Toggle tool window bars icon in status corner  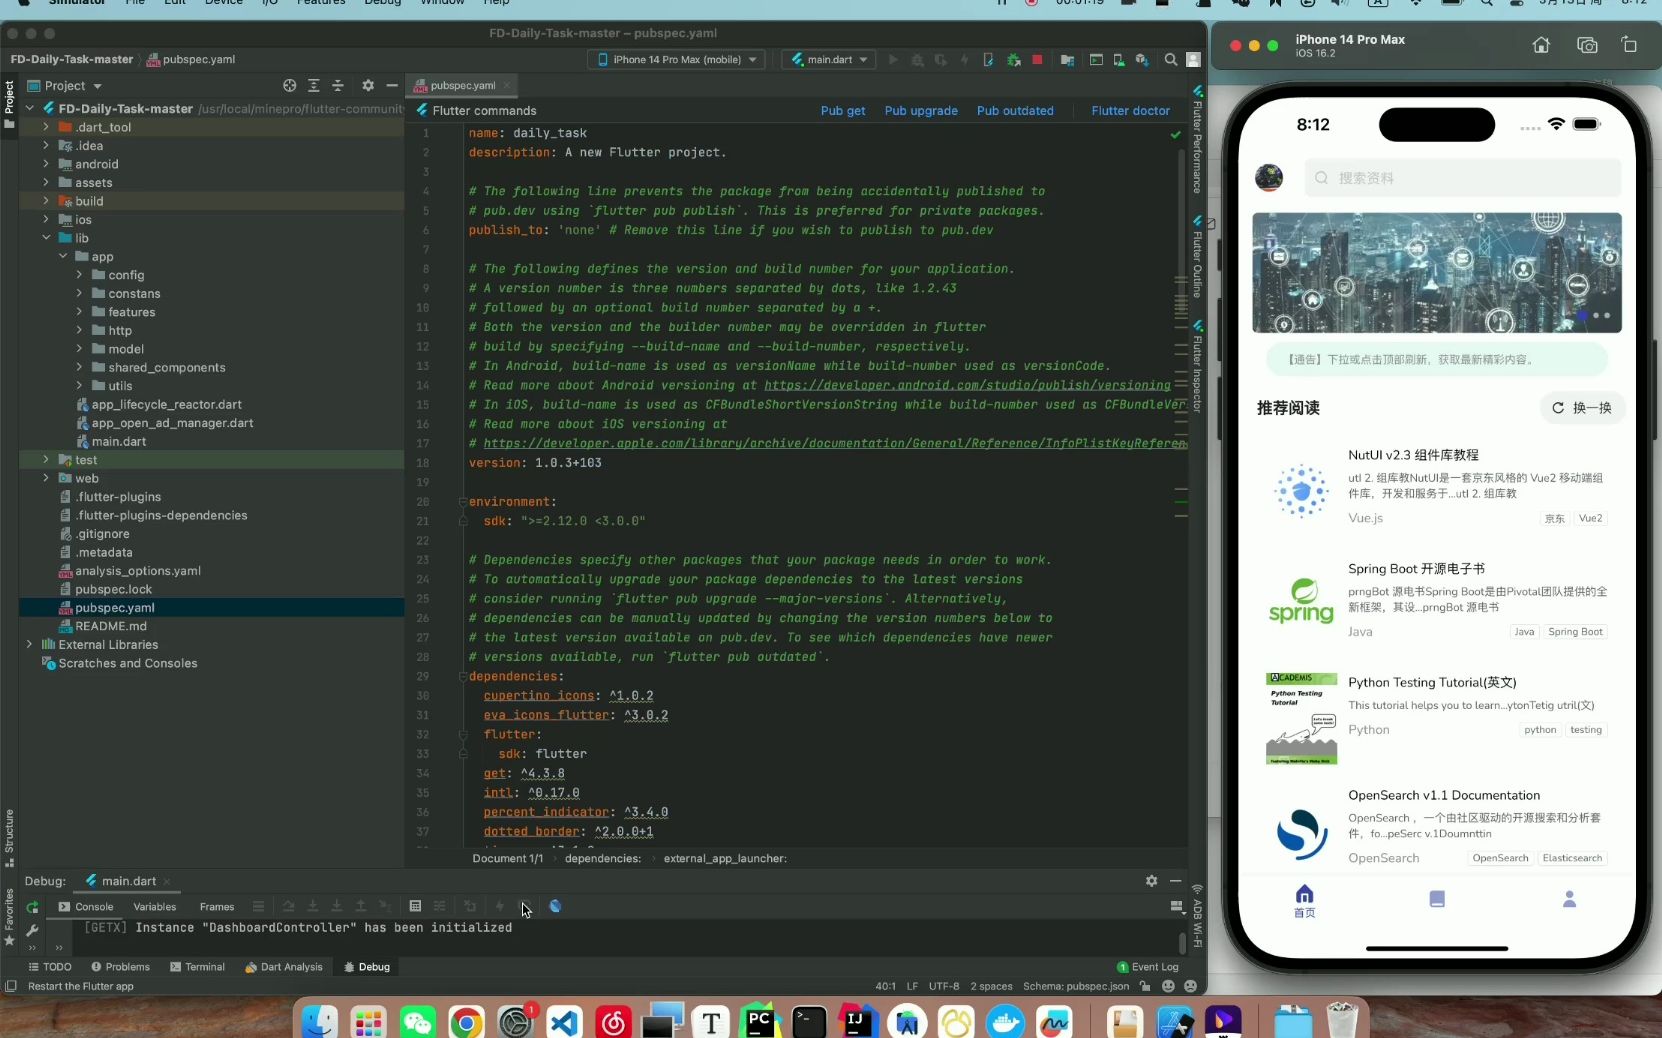[x=10, y=986]
